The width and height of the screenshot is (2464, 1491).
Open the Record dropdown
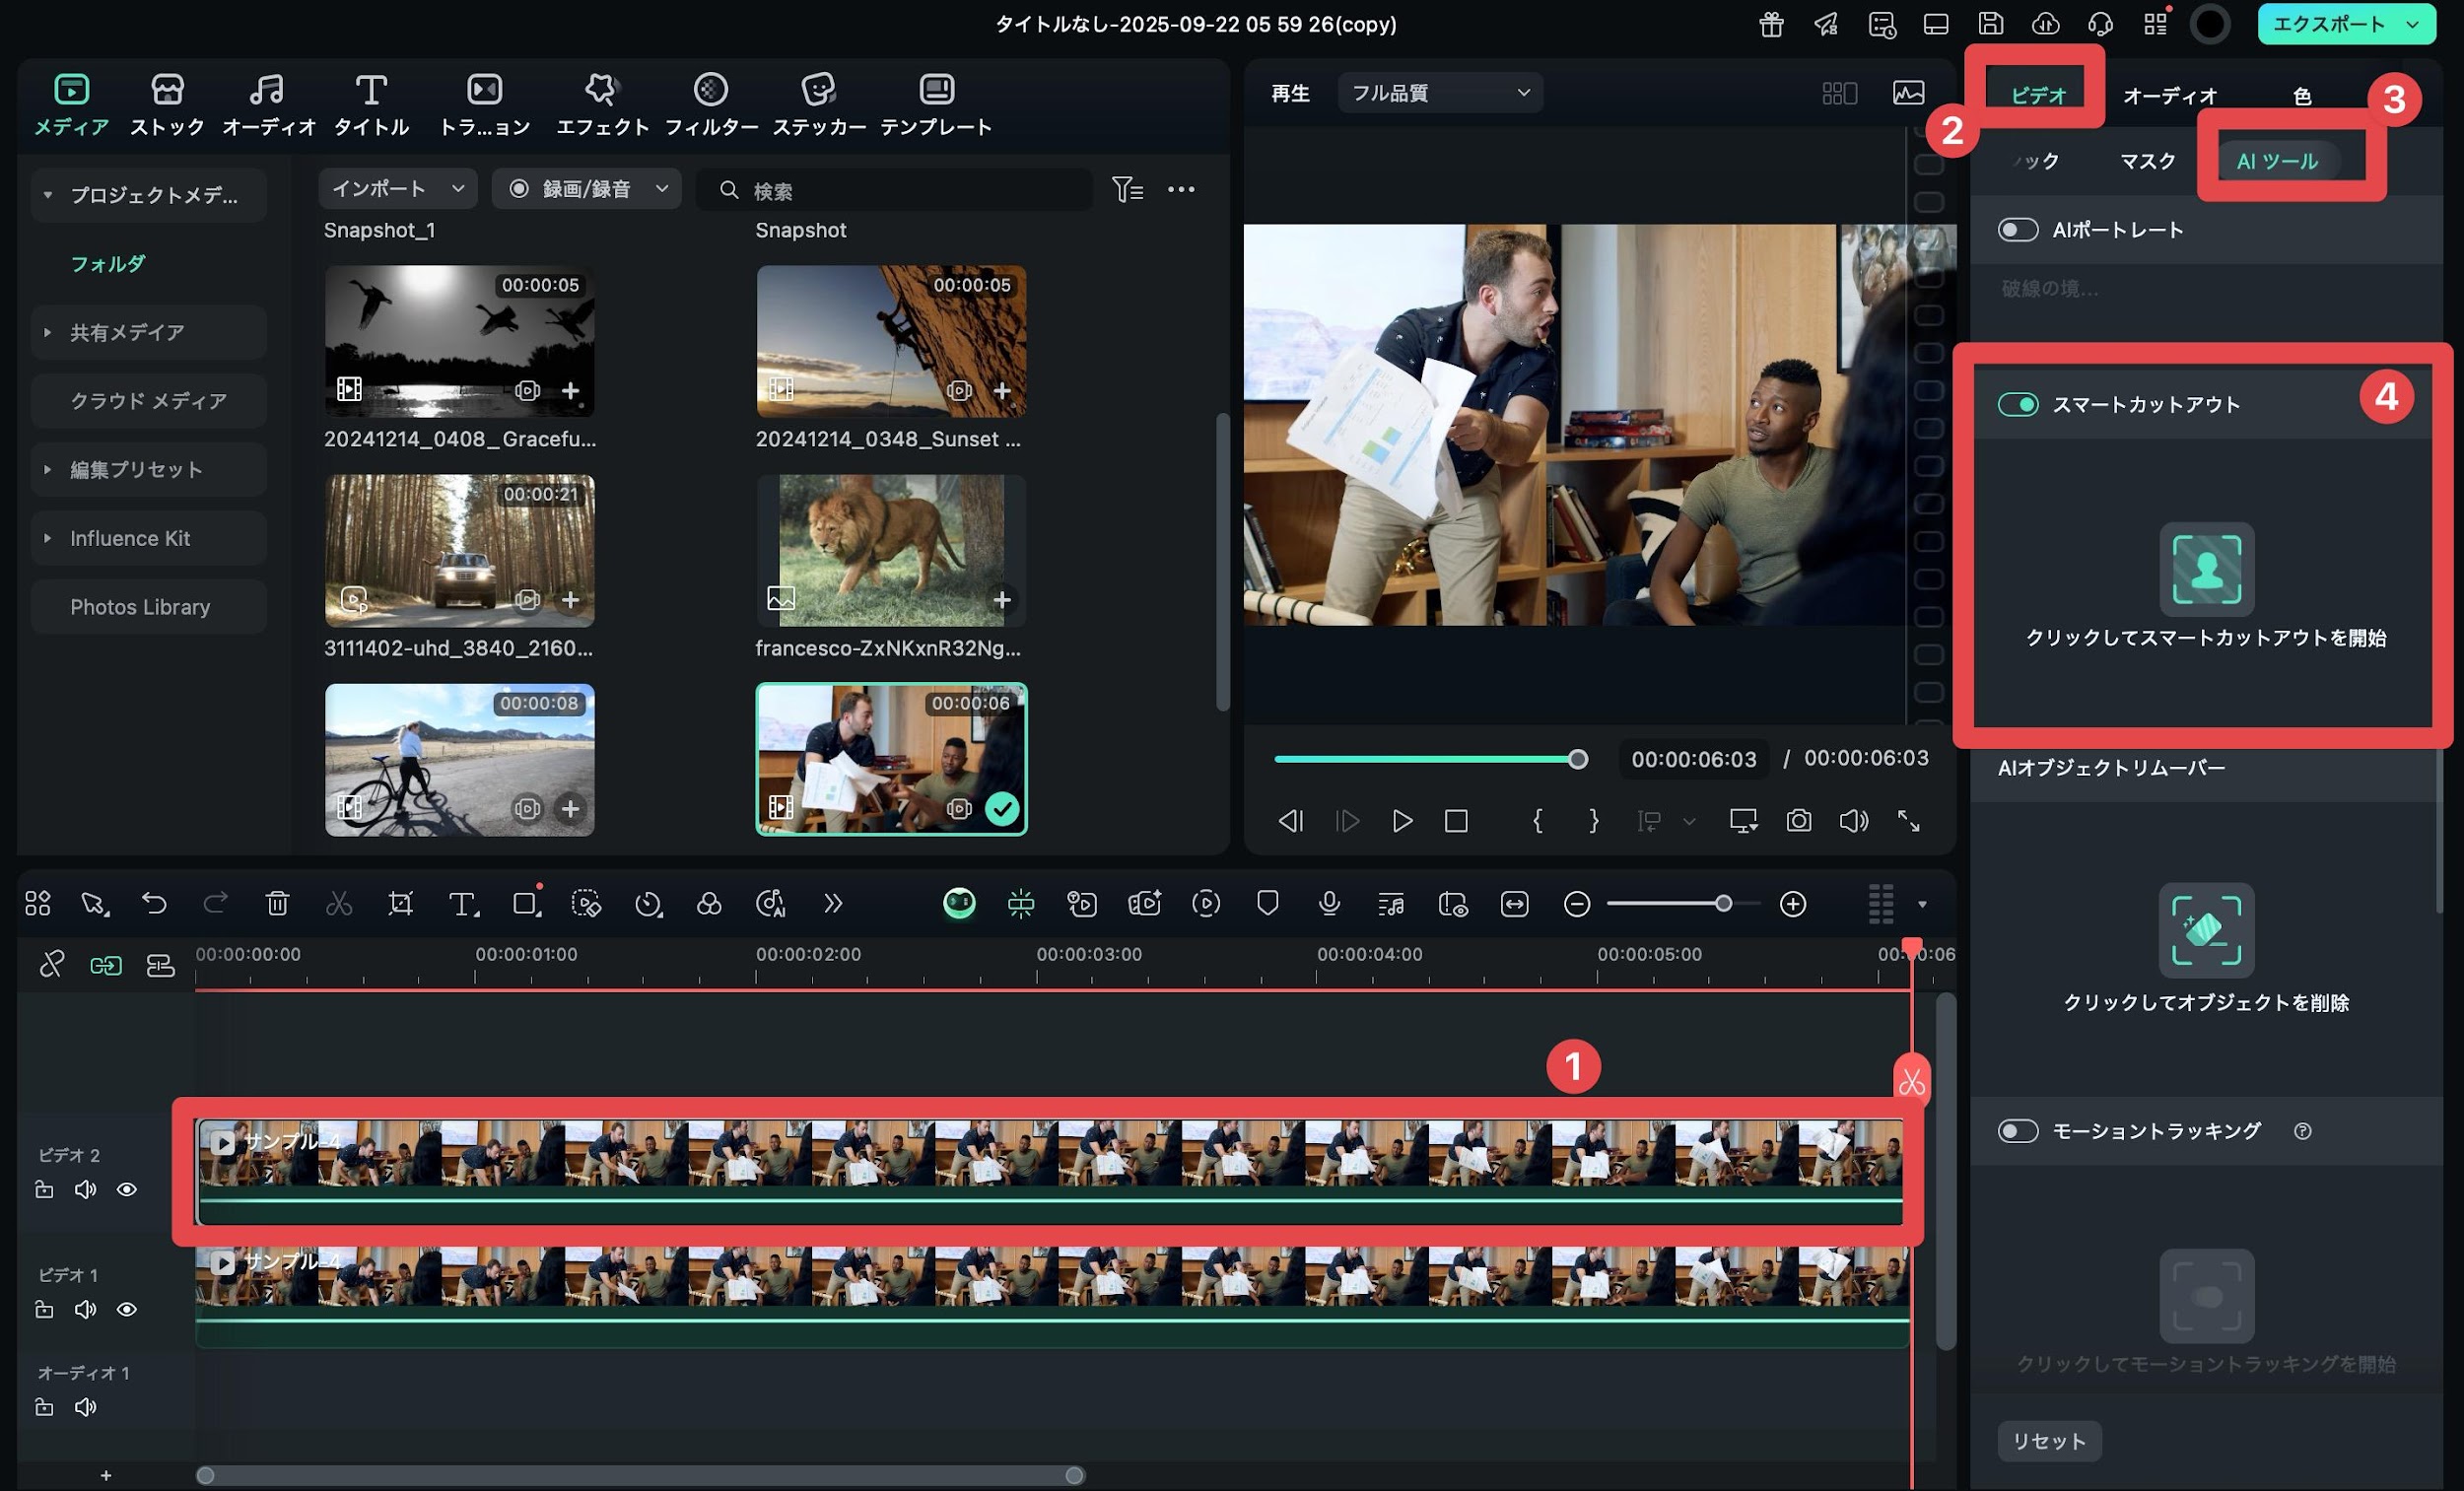tap(586, 189)
